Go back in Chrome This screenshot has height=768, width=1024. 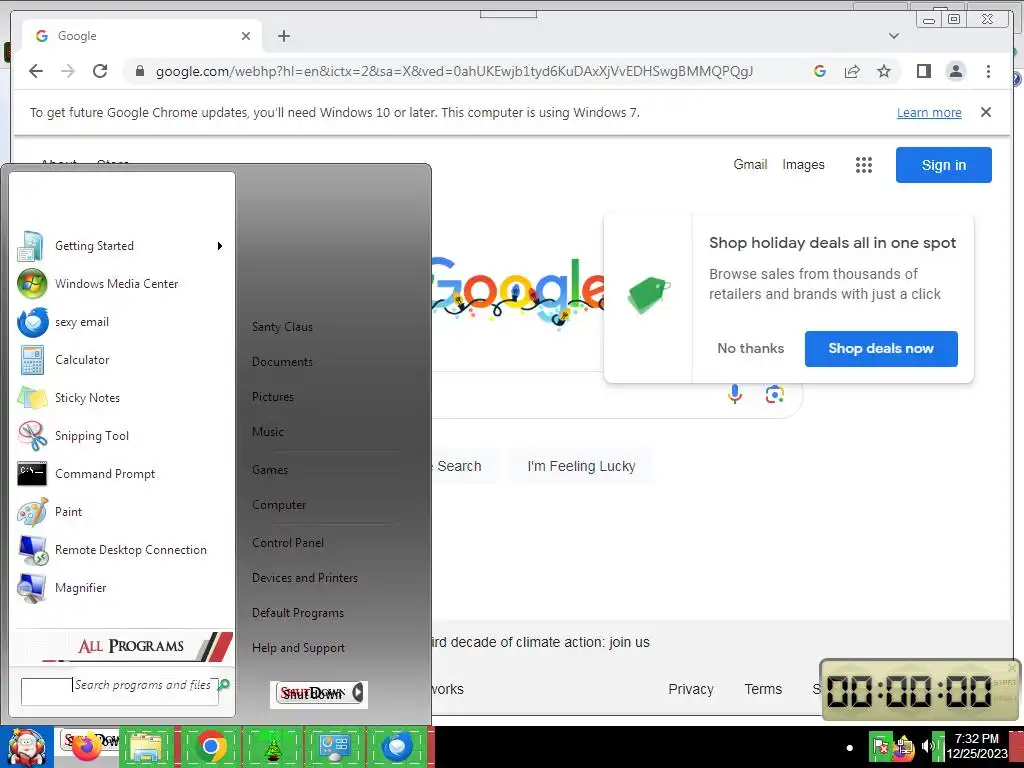coord(36,71)
